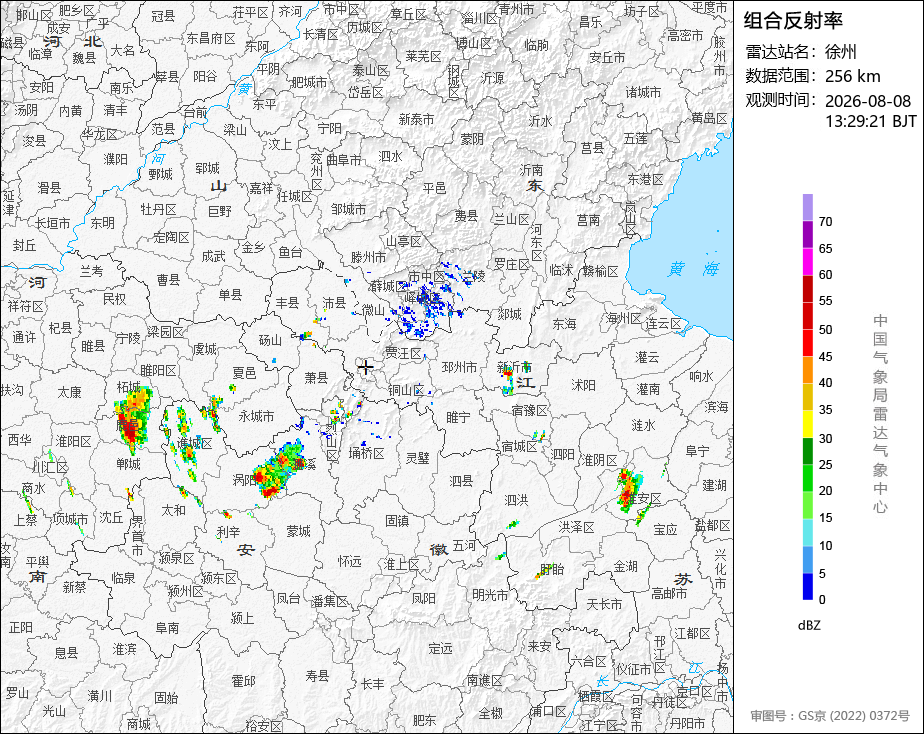
Task: Click the 徐州 radar station name
Action: (840, 52)
